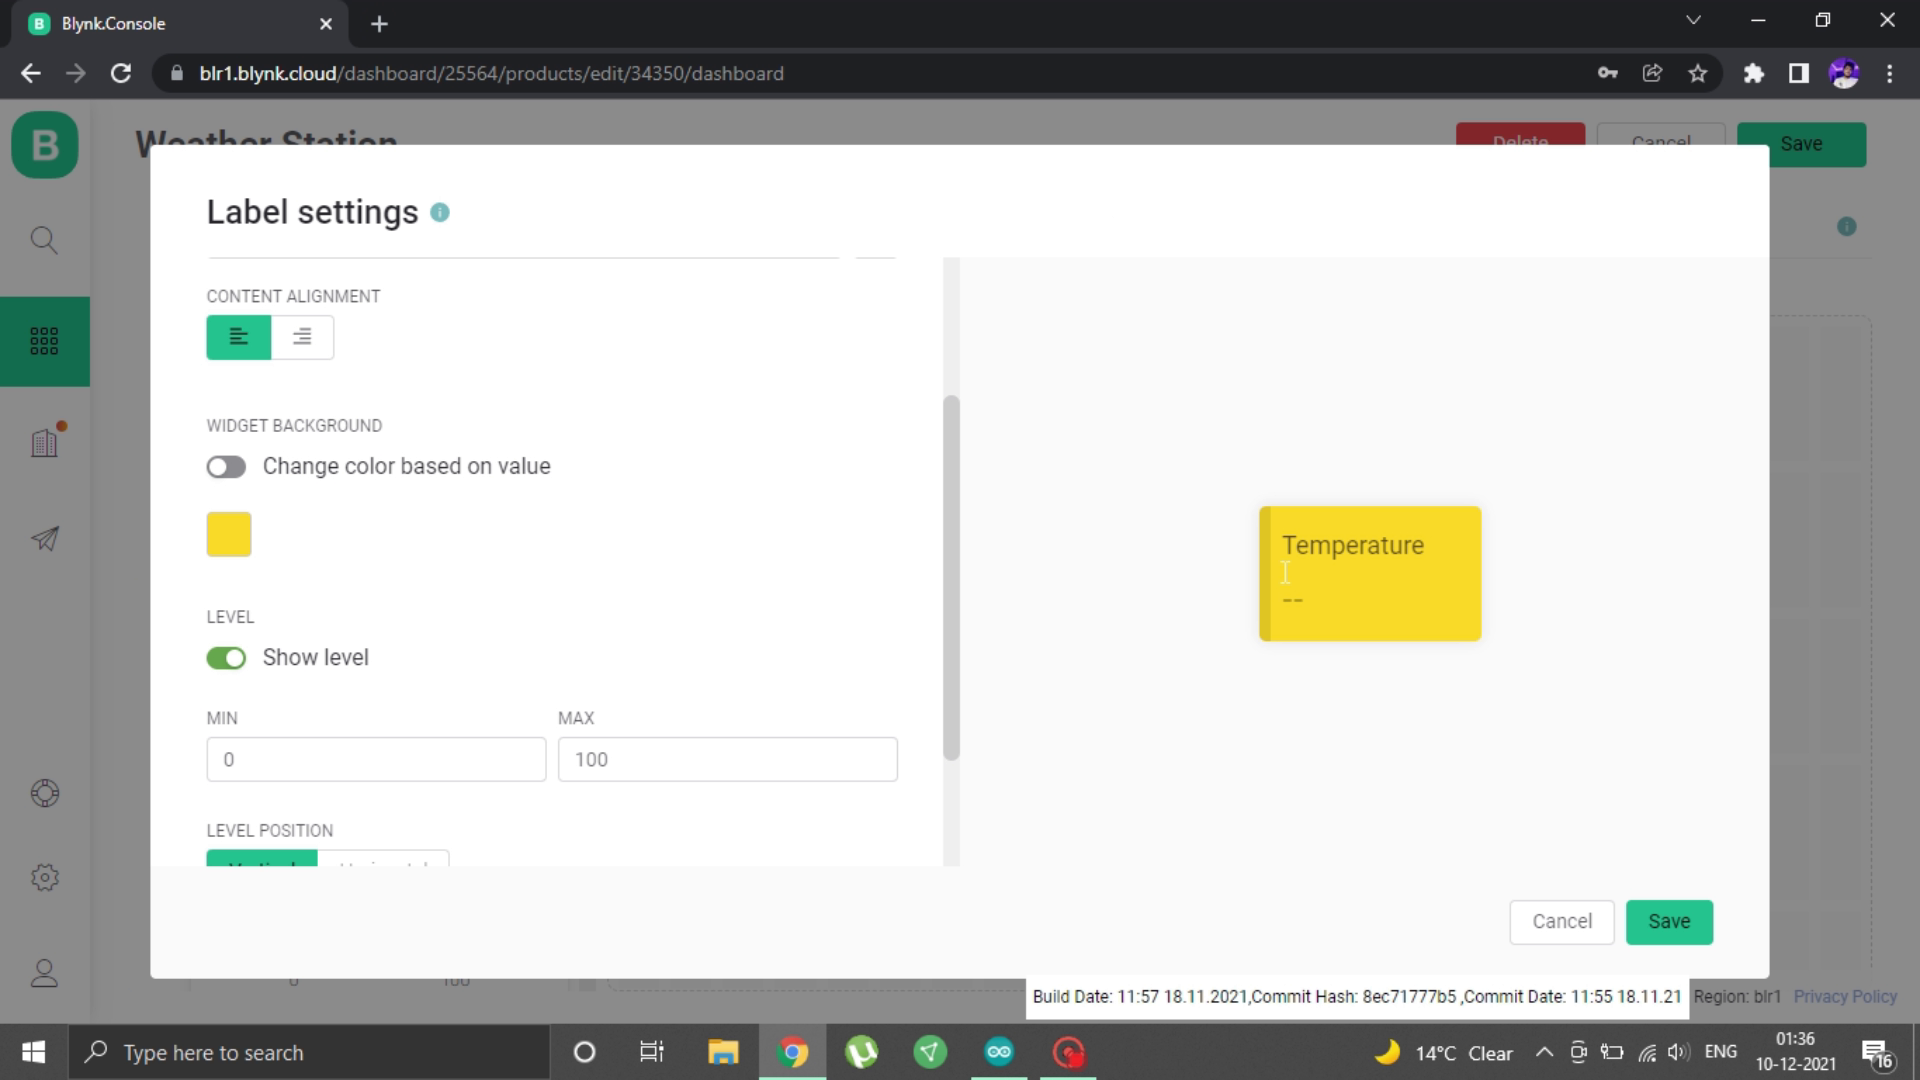Select left content alignment icon

[238, 337]
